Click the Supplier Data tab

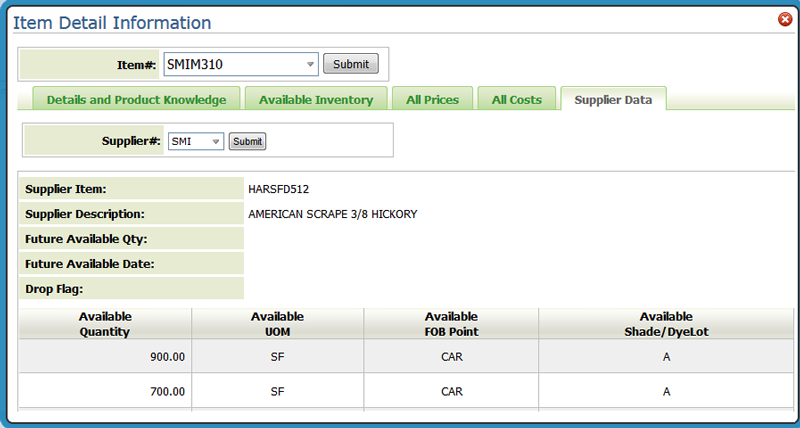click(613, 100)
